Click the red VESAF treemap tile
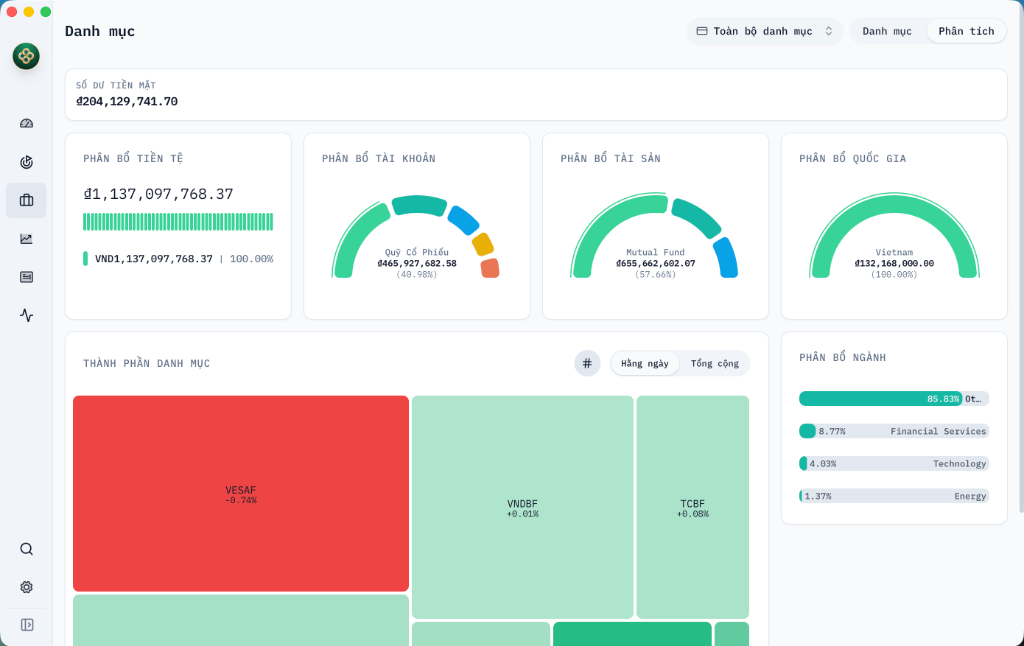This screenshot has height=646, width=1024. [241, 493]
